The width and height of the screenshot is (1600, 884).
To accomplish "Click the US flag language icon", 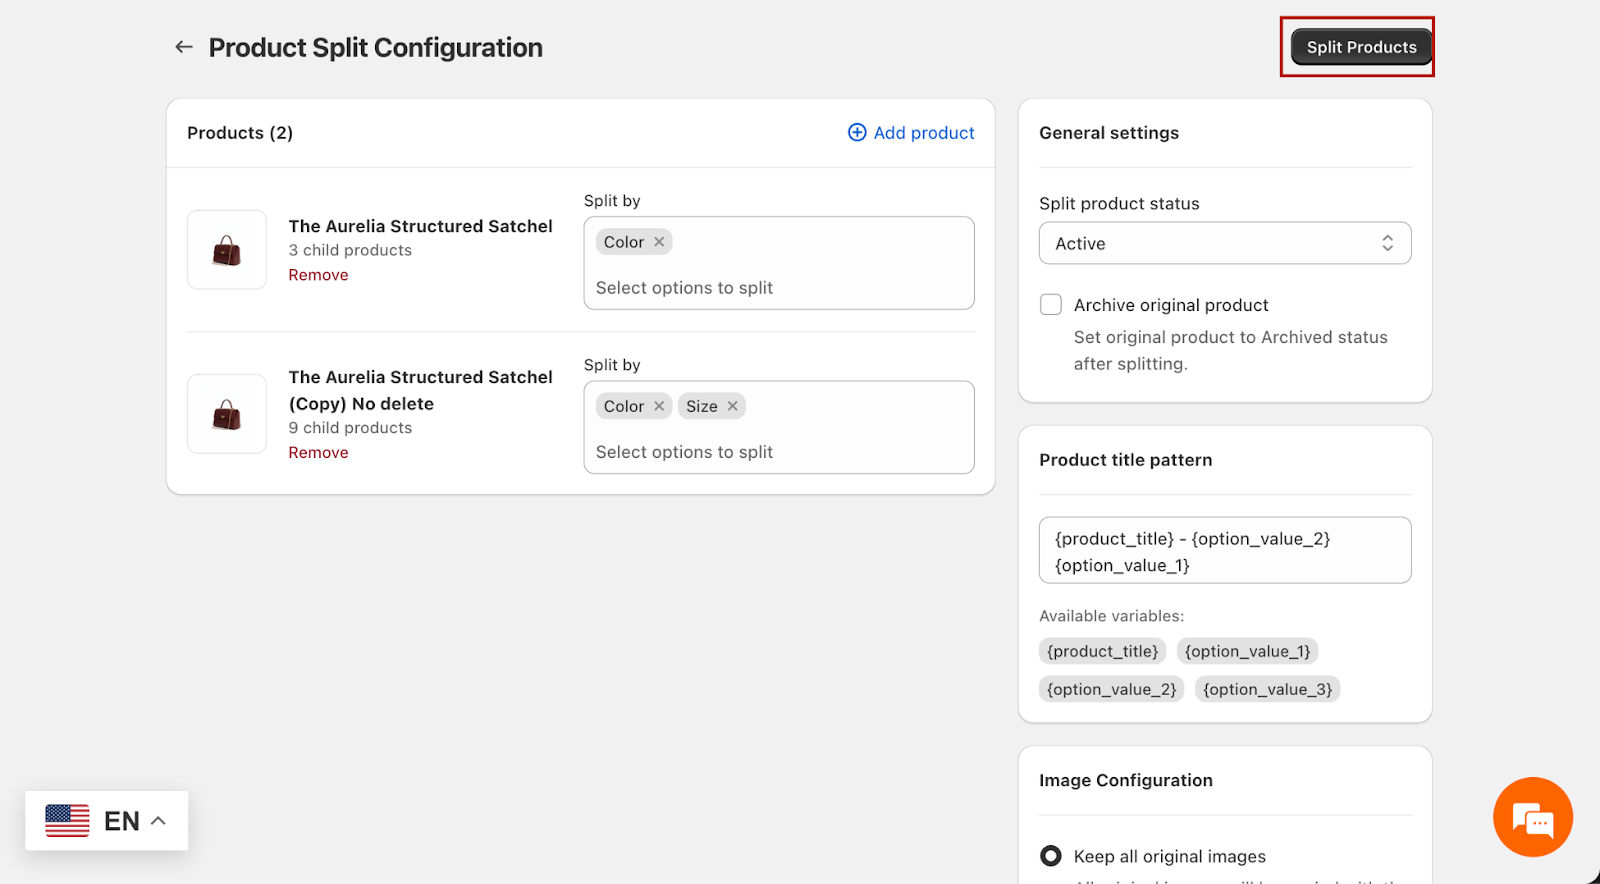I will 67,821.
